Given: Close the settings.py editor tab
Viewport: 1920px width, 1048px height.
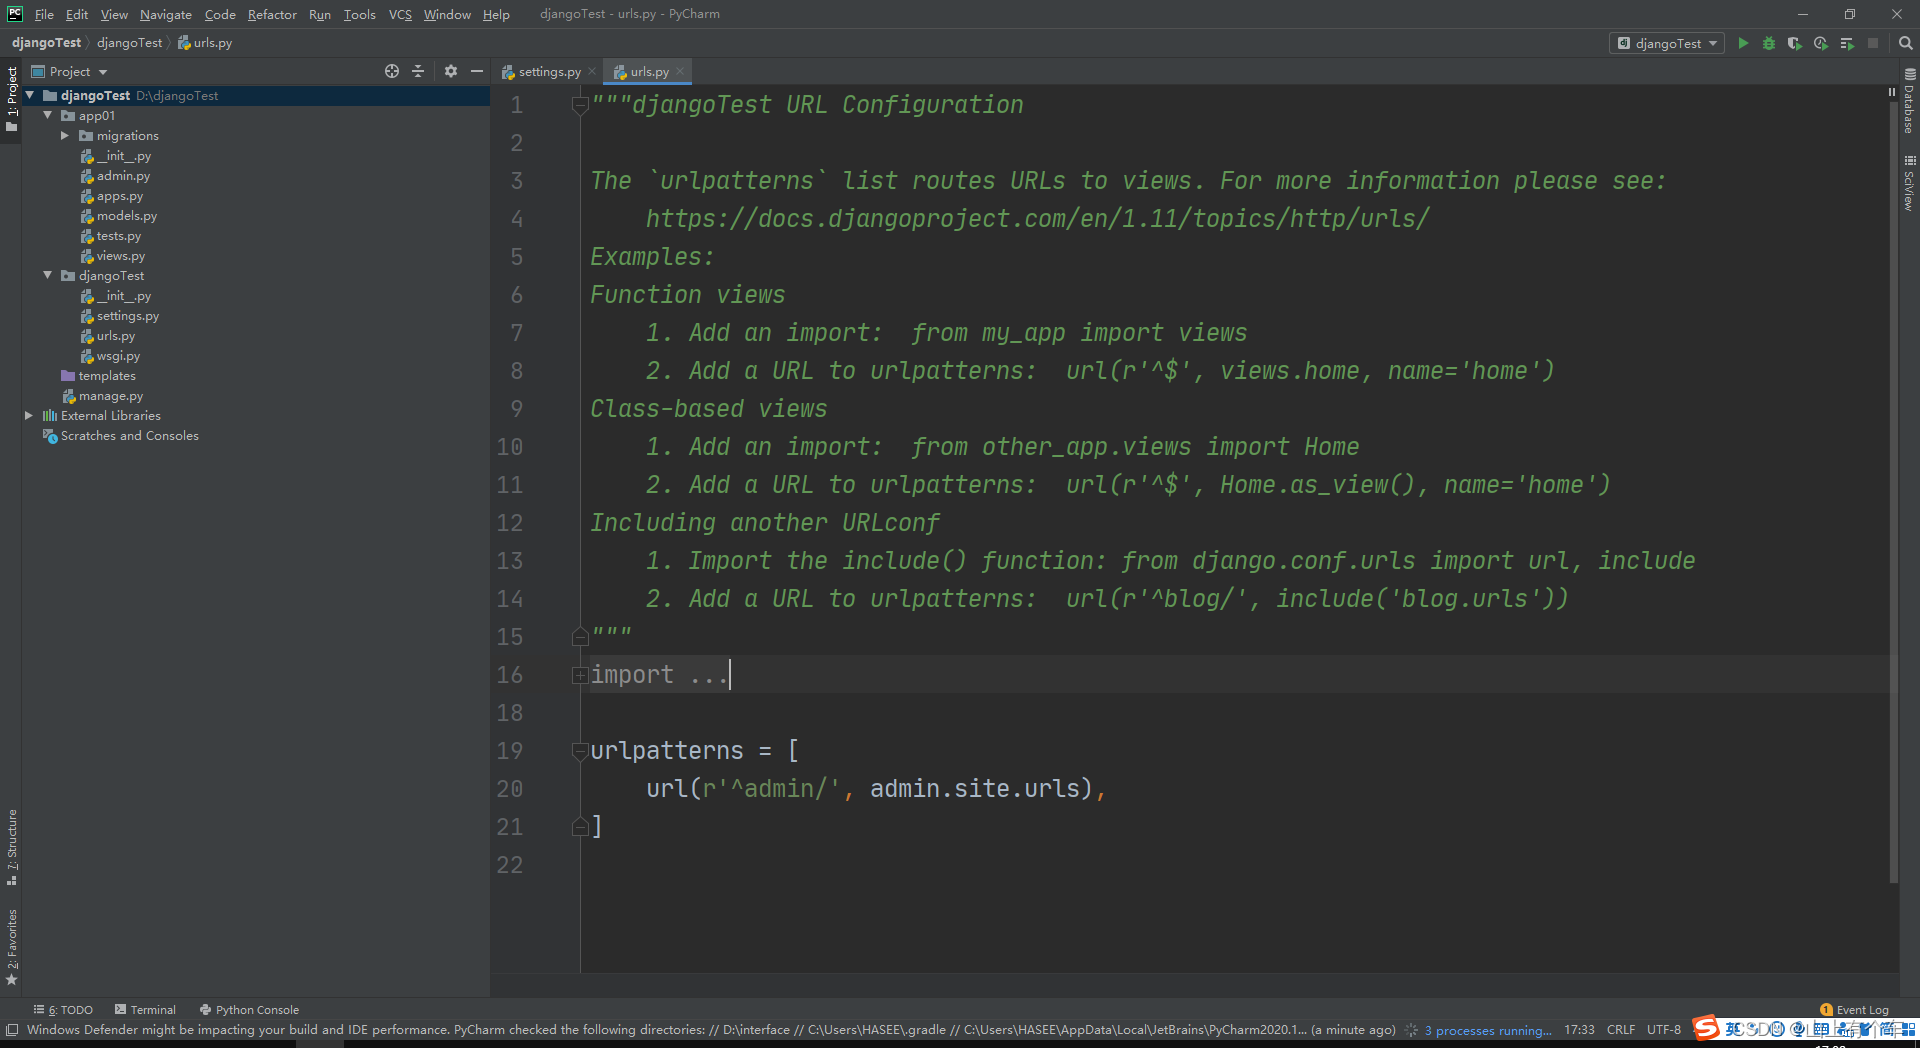Looking at the screenshot, I should click(592, 71).
